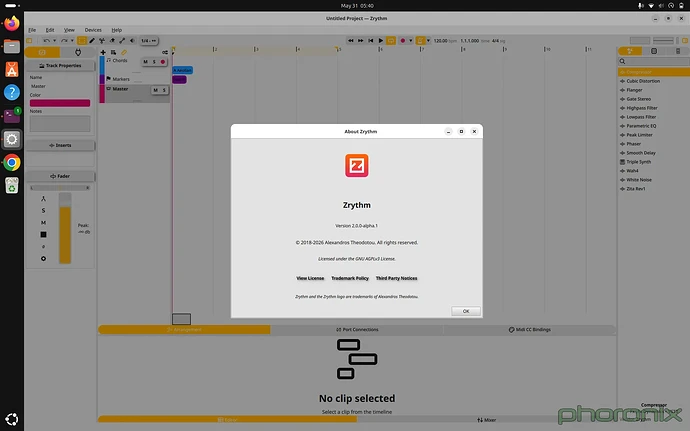Arm the Chords track for recording
Viewport: 690px width, 431px height.
click(x=162, y=62)
